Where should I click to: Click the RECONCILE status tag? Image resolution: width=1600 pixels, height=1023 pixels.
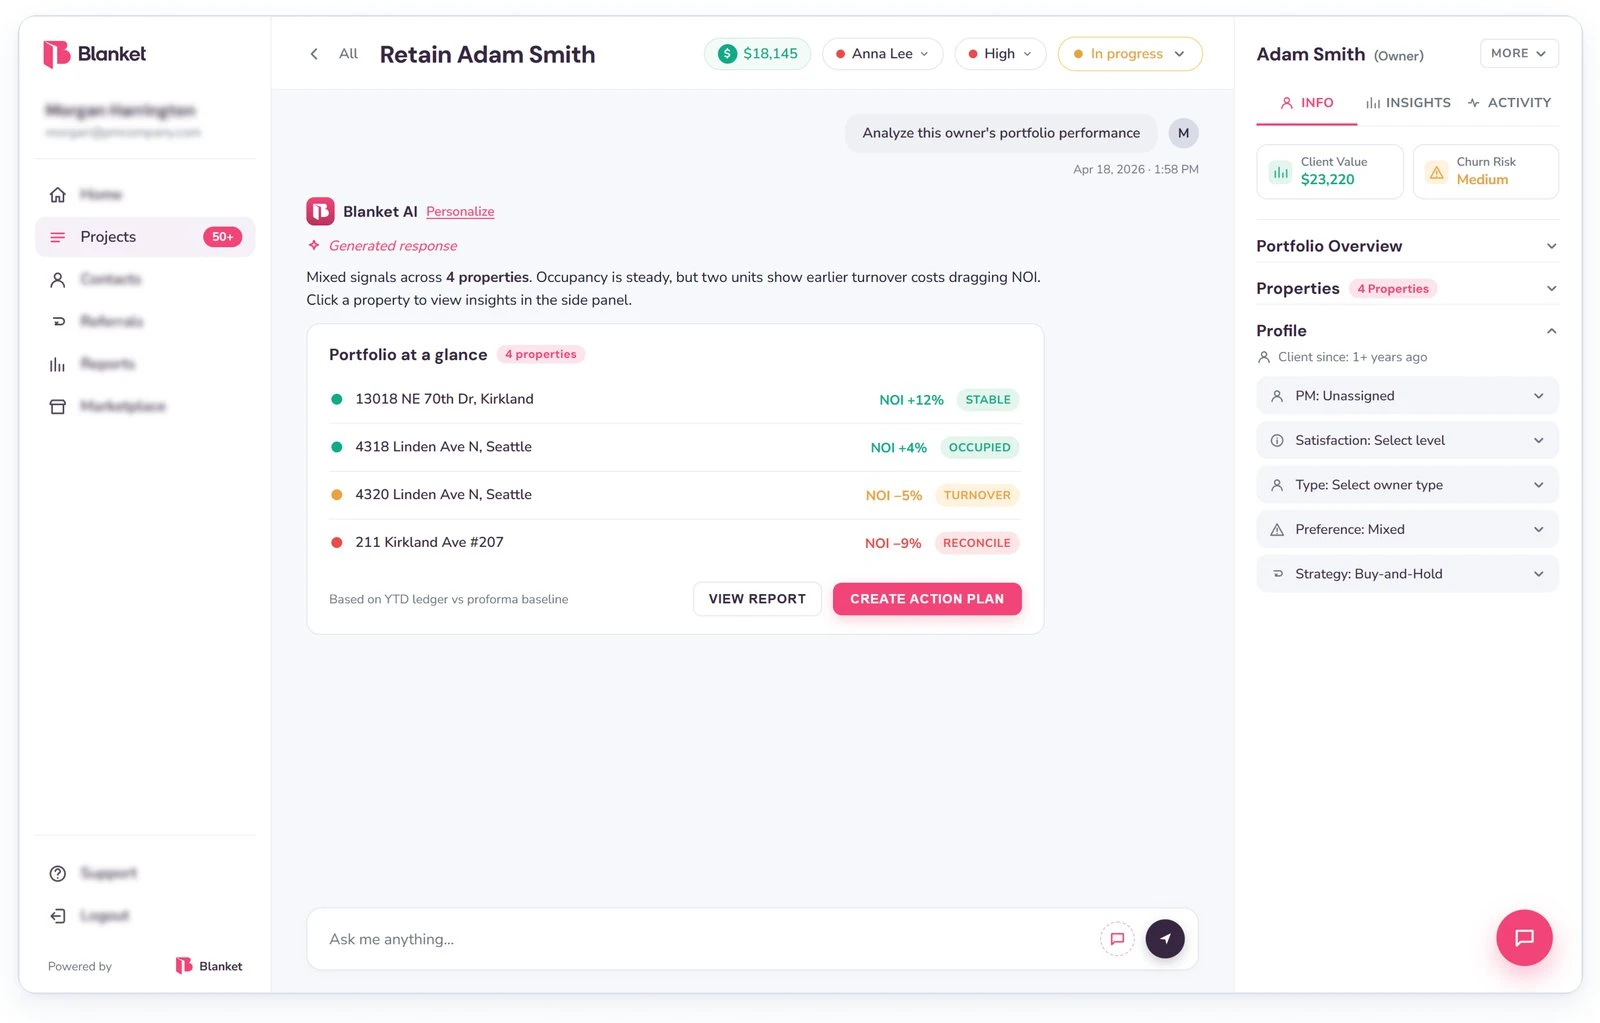pyautogui.click(x=977, y=543)
